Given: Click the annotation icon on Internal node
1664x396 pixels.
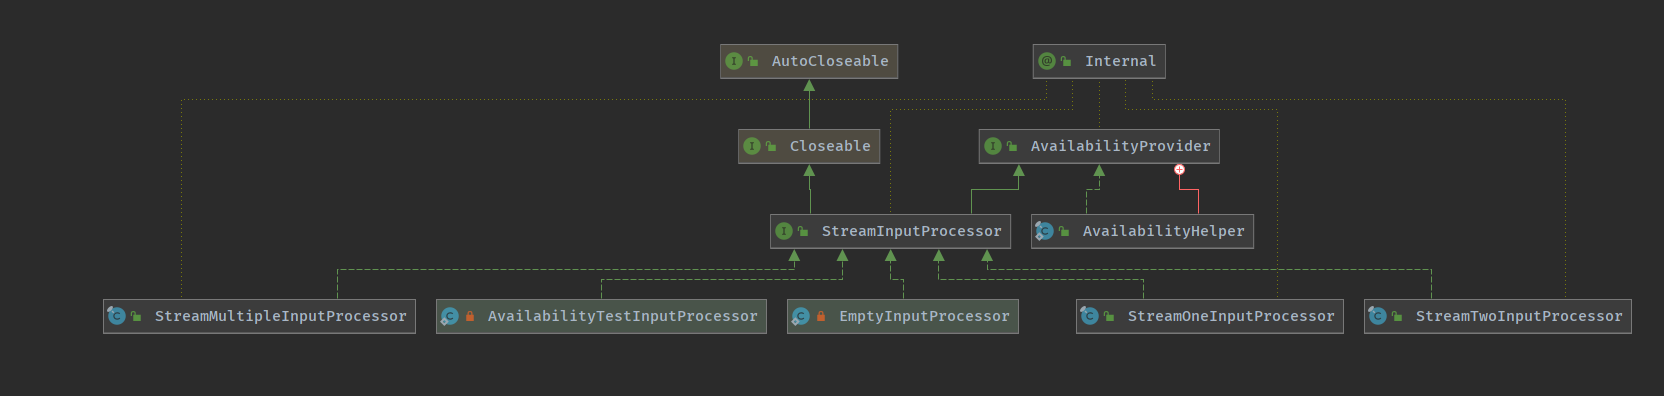Looking at the screenshot, I should tap(1047, 61).
